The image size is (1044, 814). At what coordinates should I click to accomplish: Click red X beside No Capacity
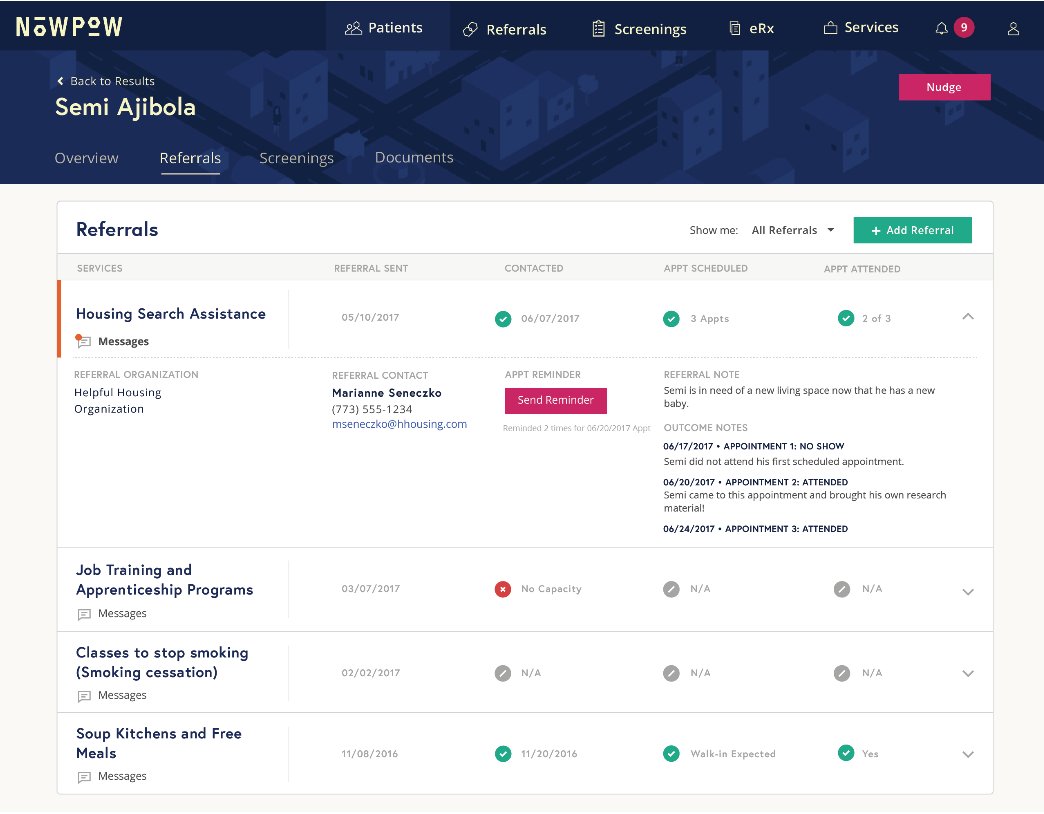click(x=503, y=589)
